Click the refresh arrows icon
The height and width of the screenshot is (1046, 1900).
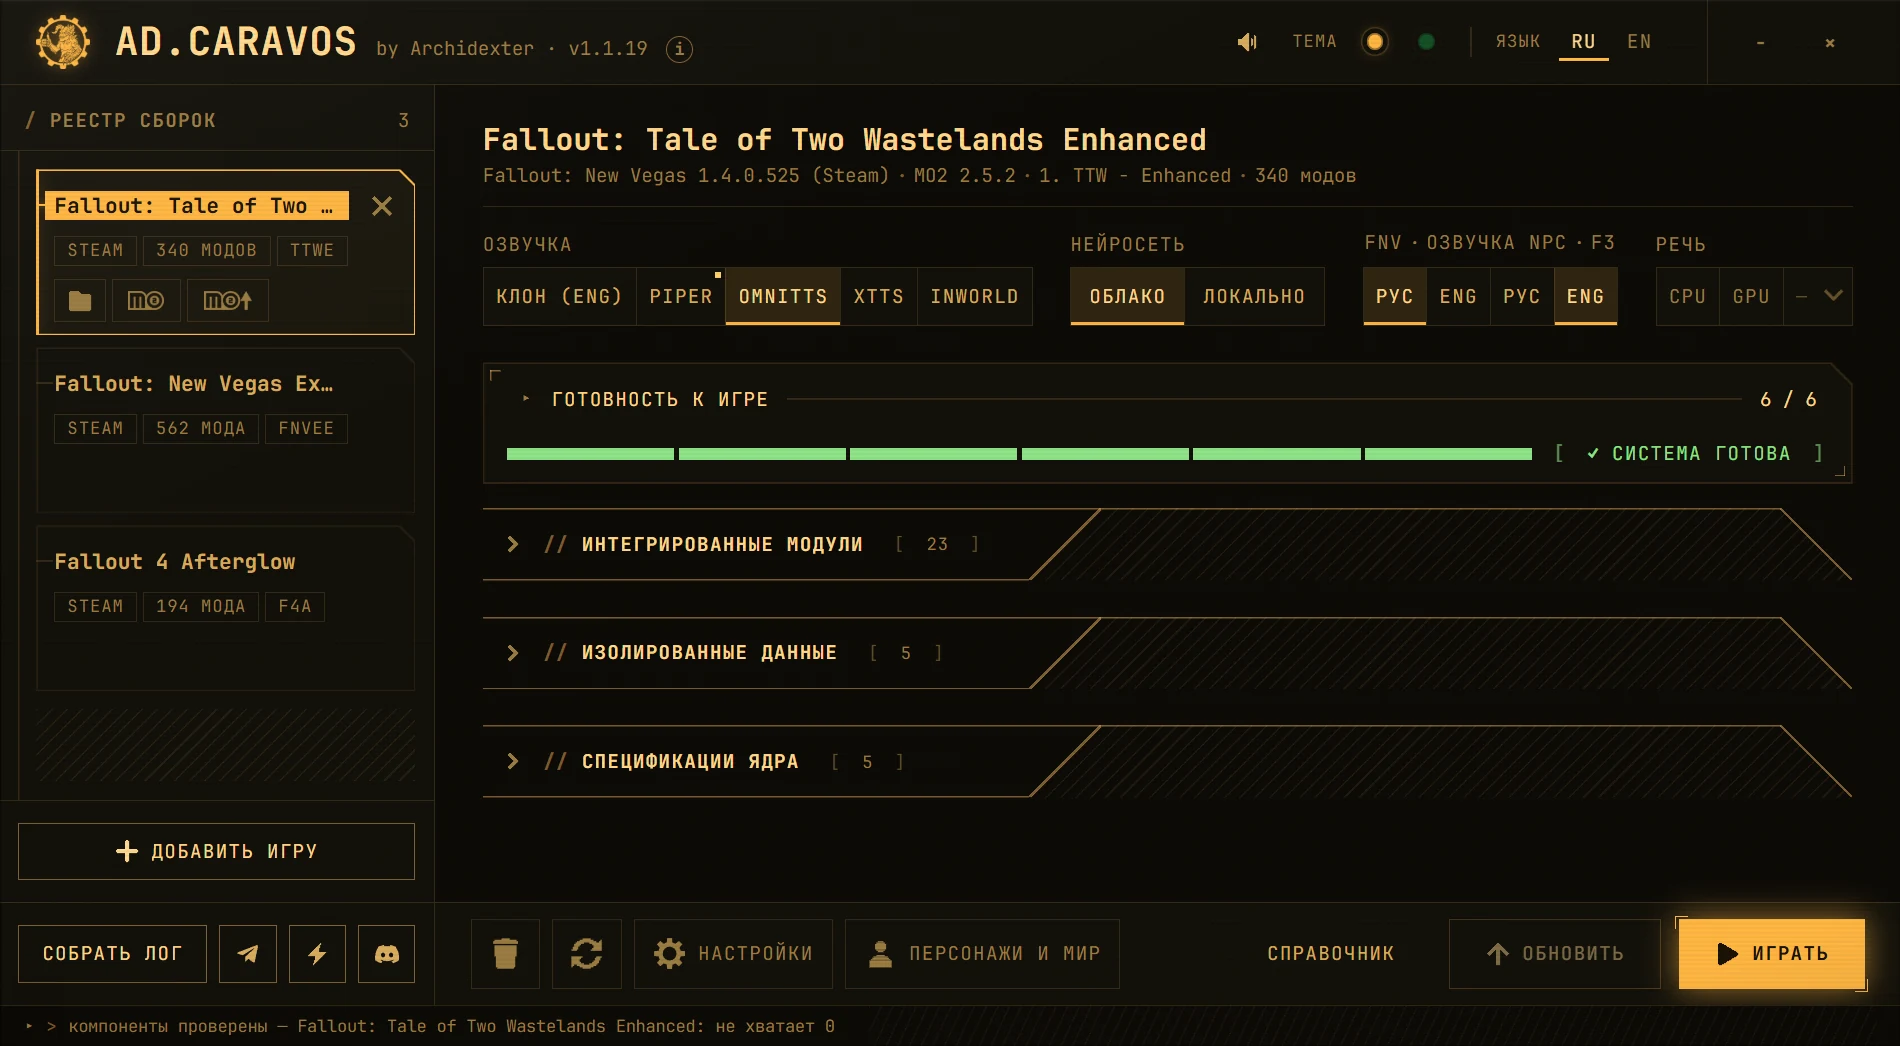click(587, 954)
